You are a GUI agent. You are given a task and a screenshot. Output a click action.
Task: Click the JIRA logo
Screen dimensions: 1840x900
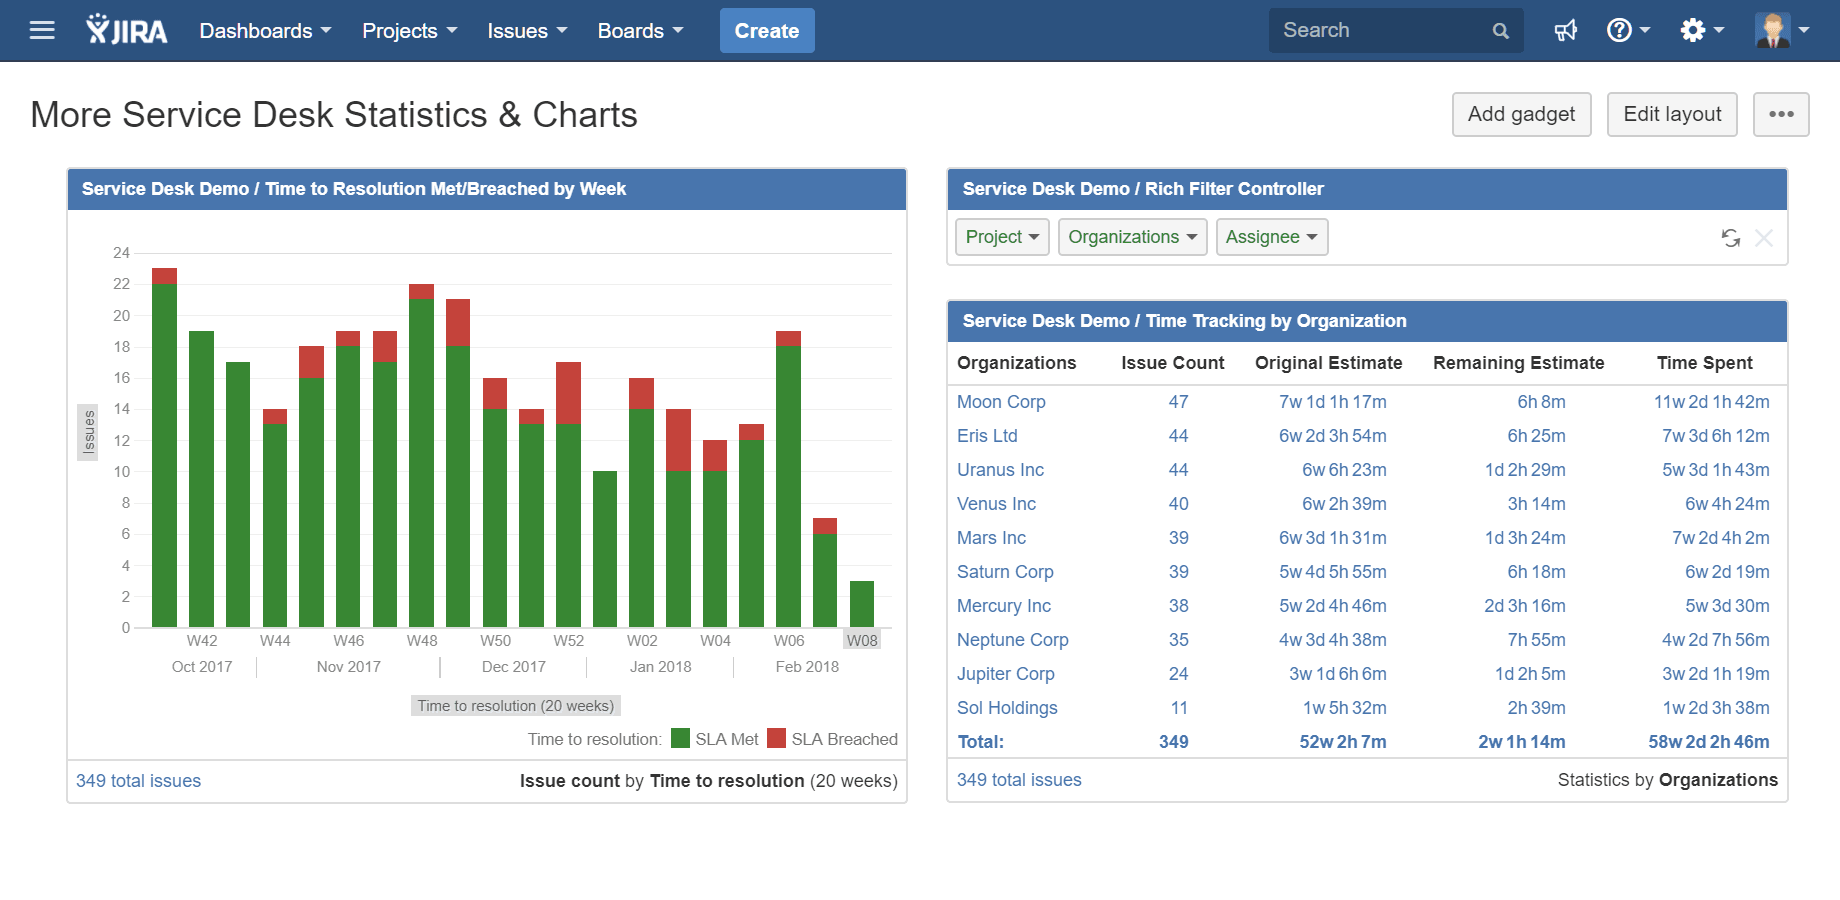[x=127, y=30]
